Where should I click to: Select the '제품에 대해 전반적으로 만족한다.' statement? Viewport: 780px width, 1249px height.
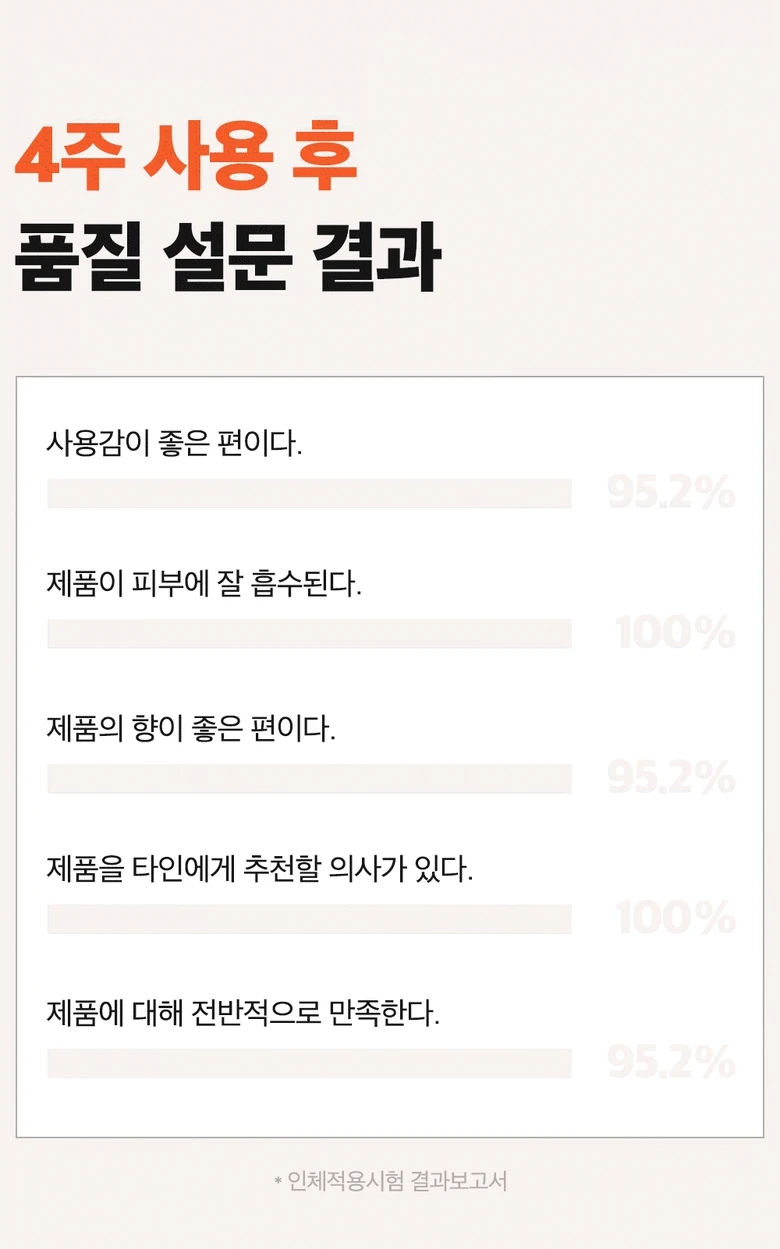click(x=243, y=1013)
